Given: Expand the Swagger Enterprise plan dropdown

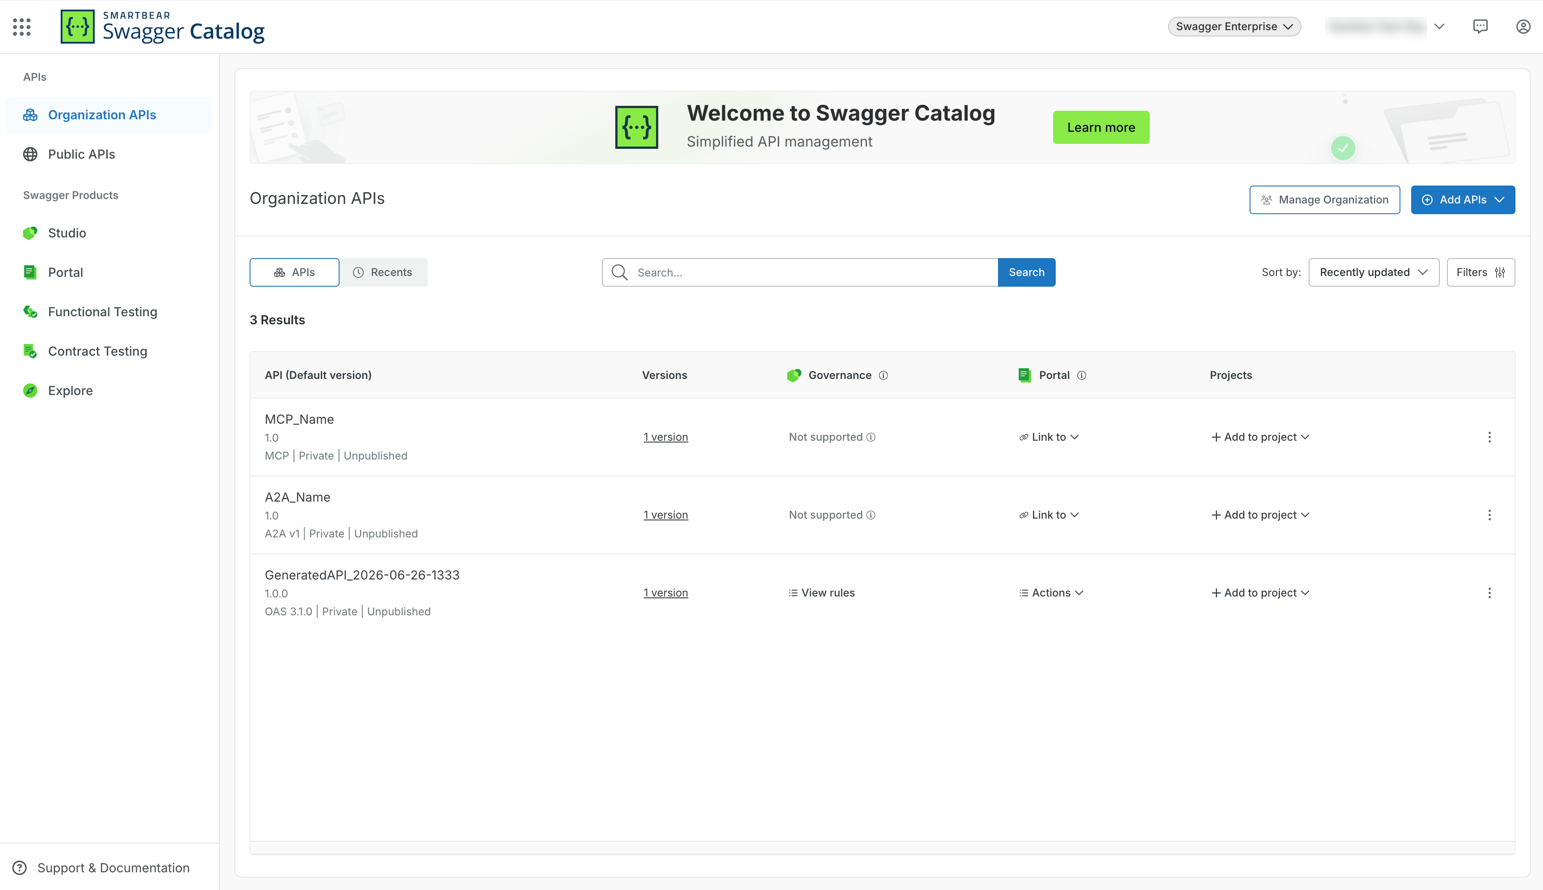Looking at the screenshot, I should pyautogui.click(x=1234, y=27).
